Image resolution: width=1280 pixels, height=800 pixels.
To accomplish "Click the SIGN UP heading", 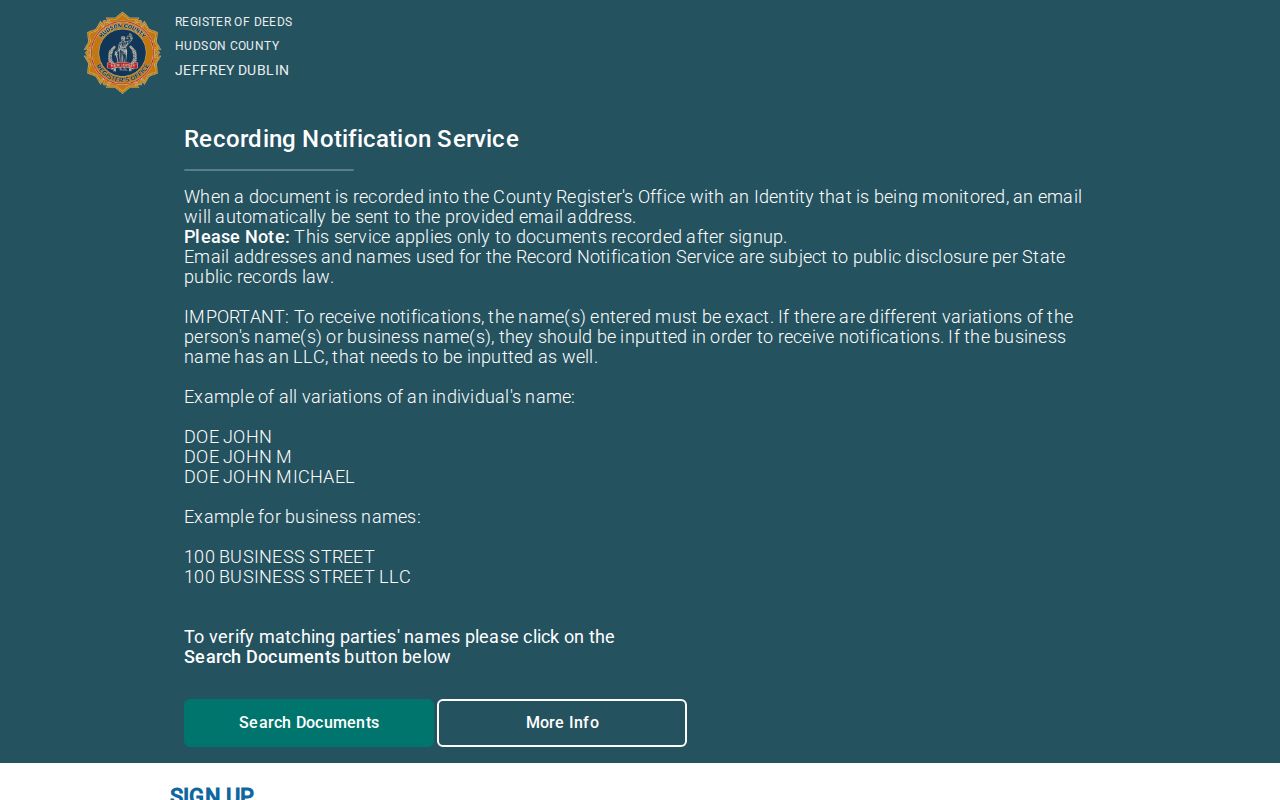I will pyautogui.click(x=212, y=793).
